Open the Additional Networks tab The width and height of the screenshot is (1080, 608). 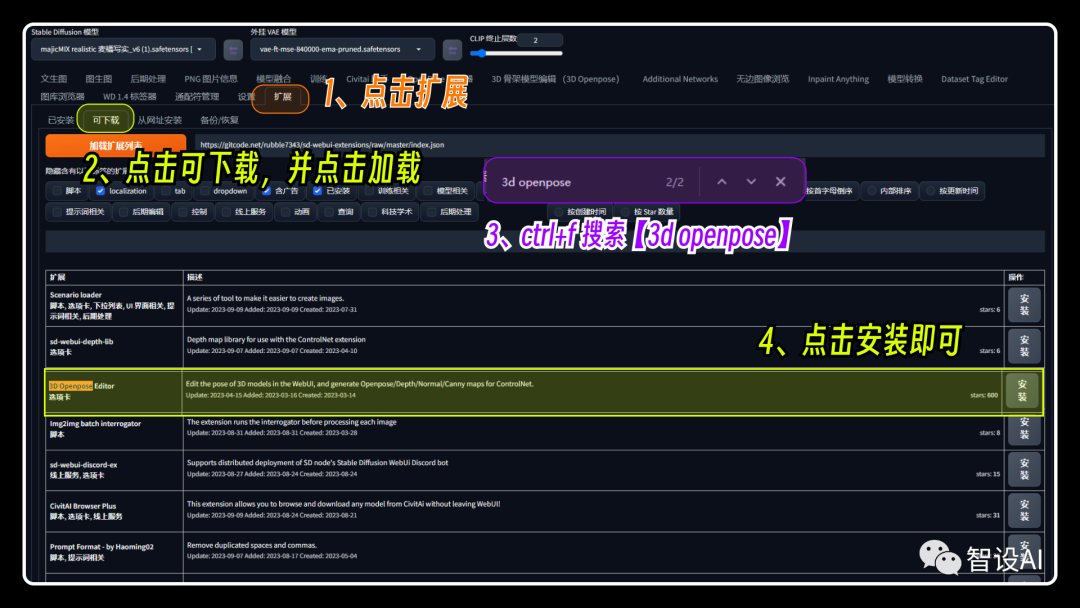coord(680,79)
